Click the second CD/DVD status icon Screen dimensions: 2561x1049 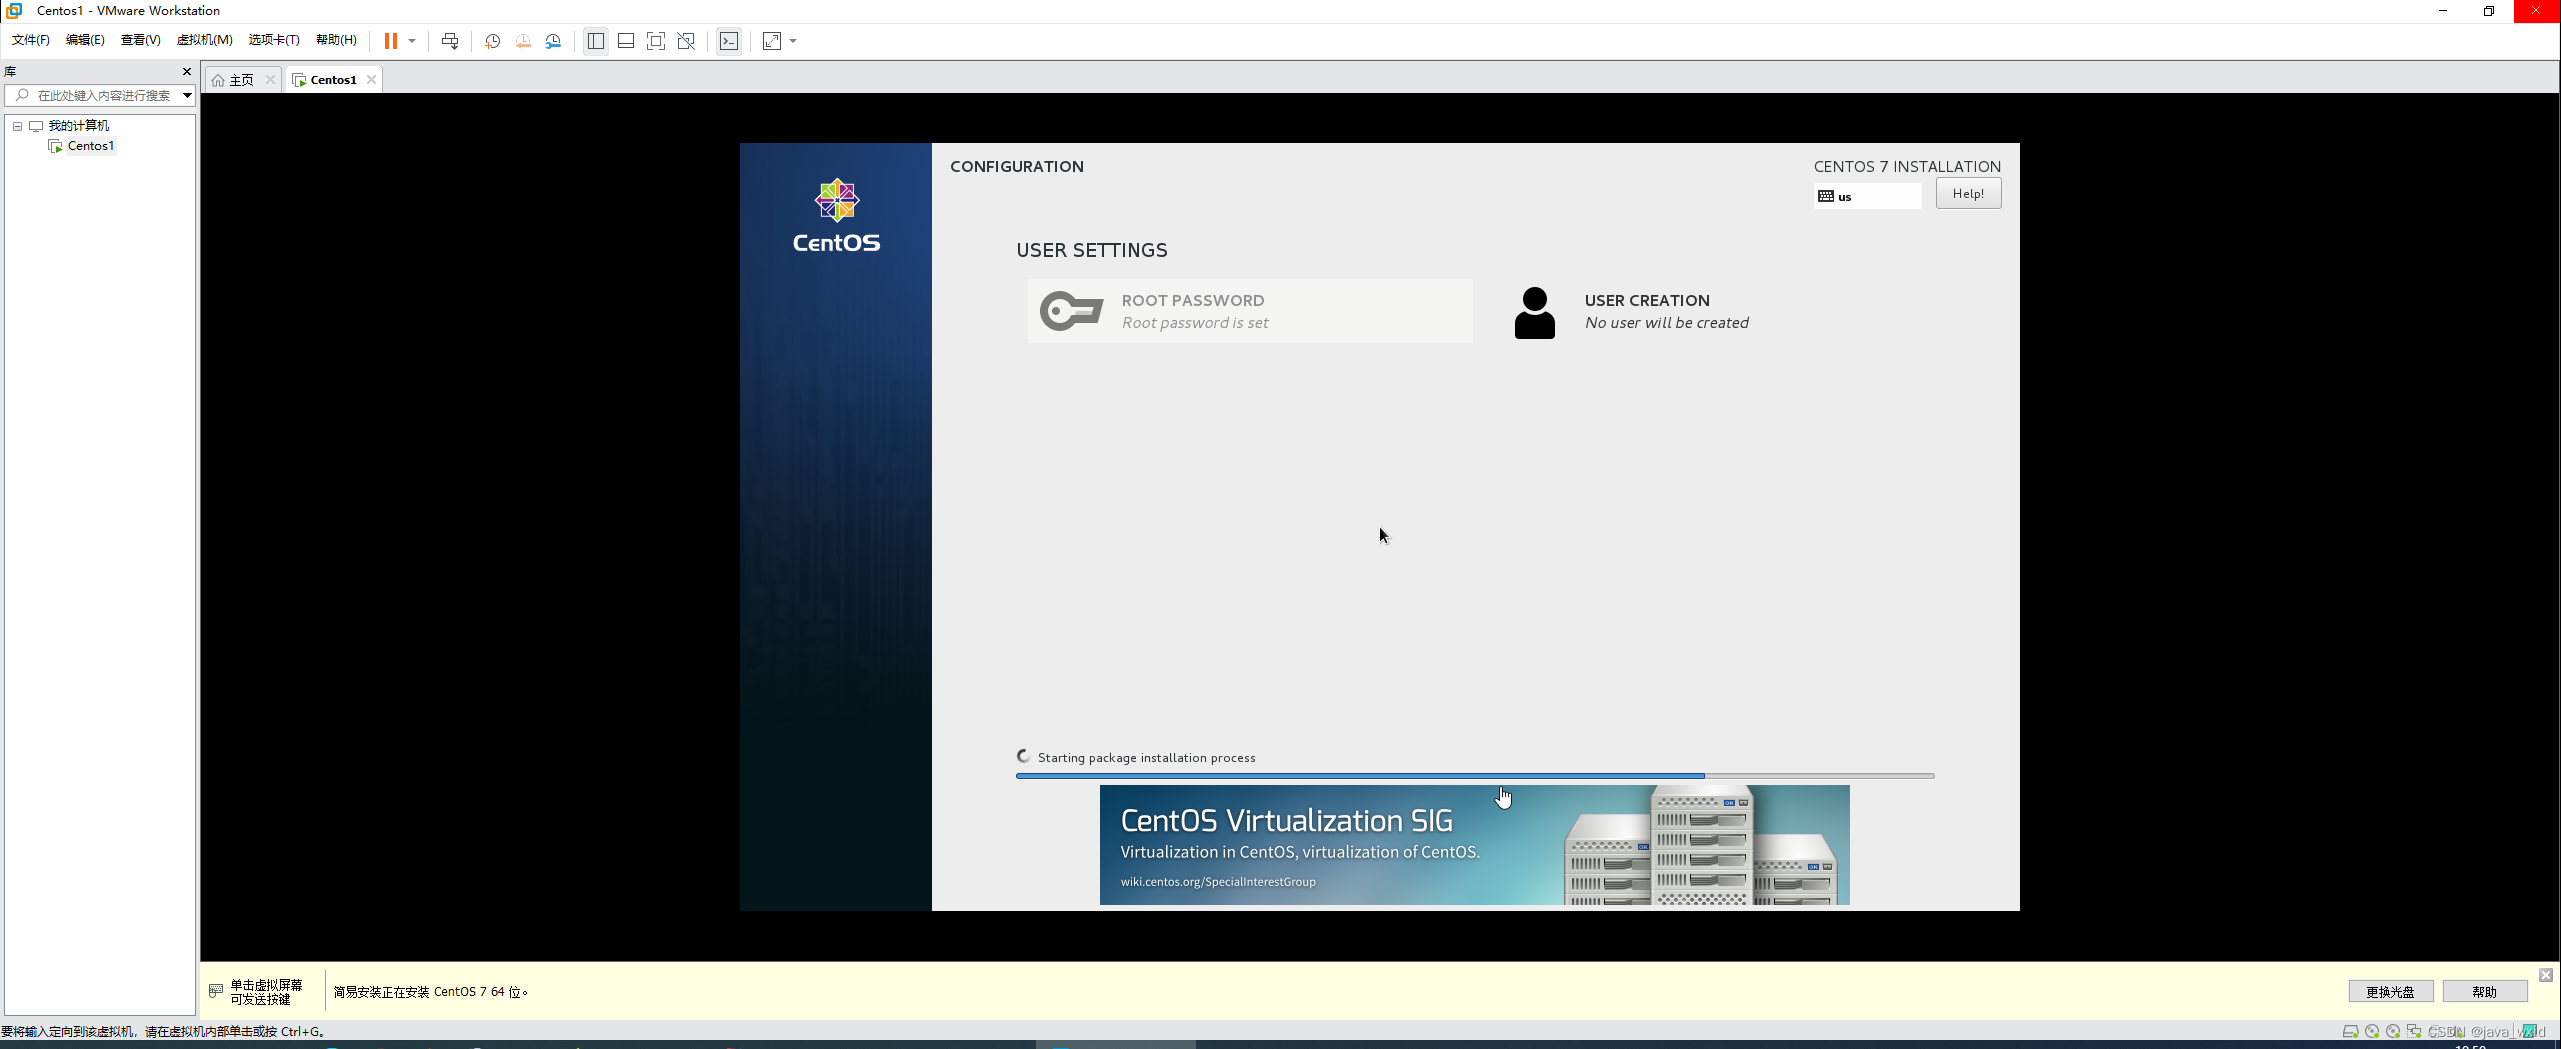tap(2393, 1031)
